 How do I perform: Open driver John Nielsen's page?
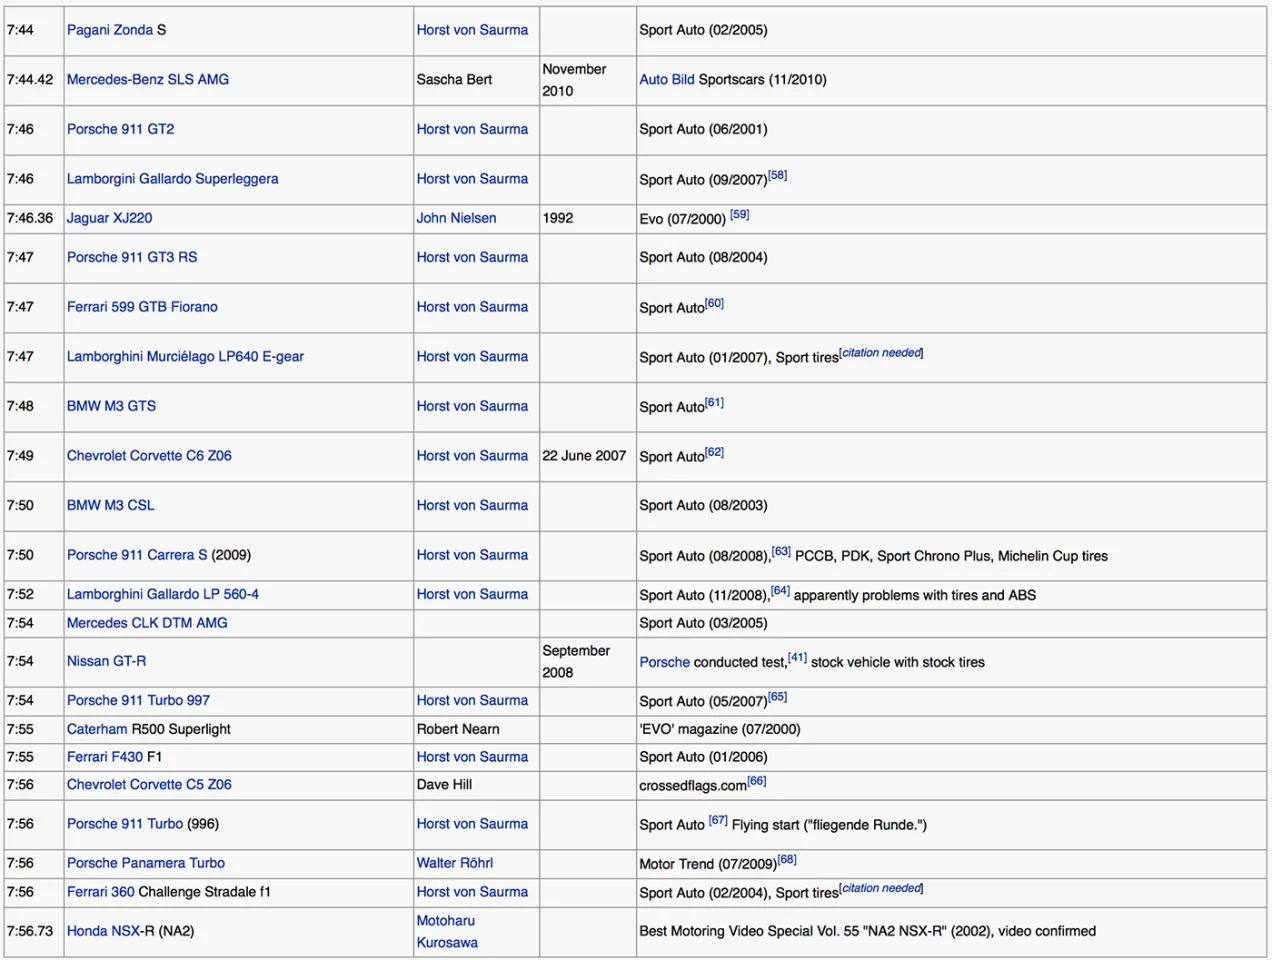click(456, 218)
